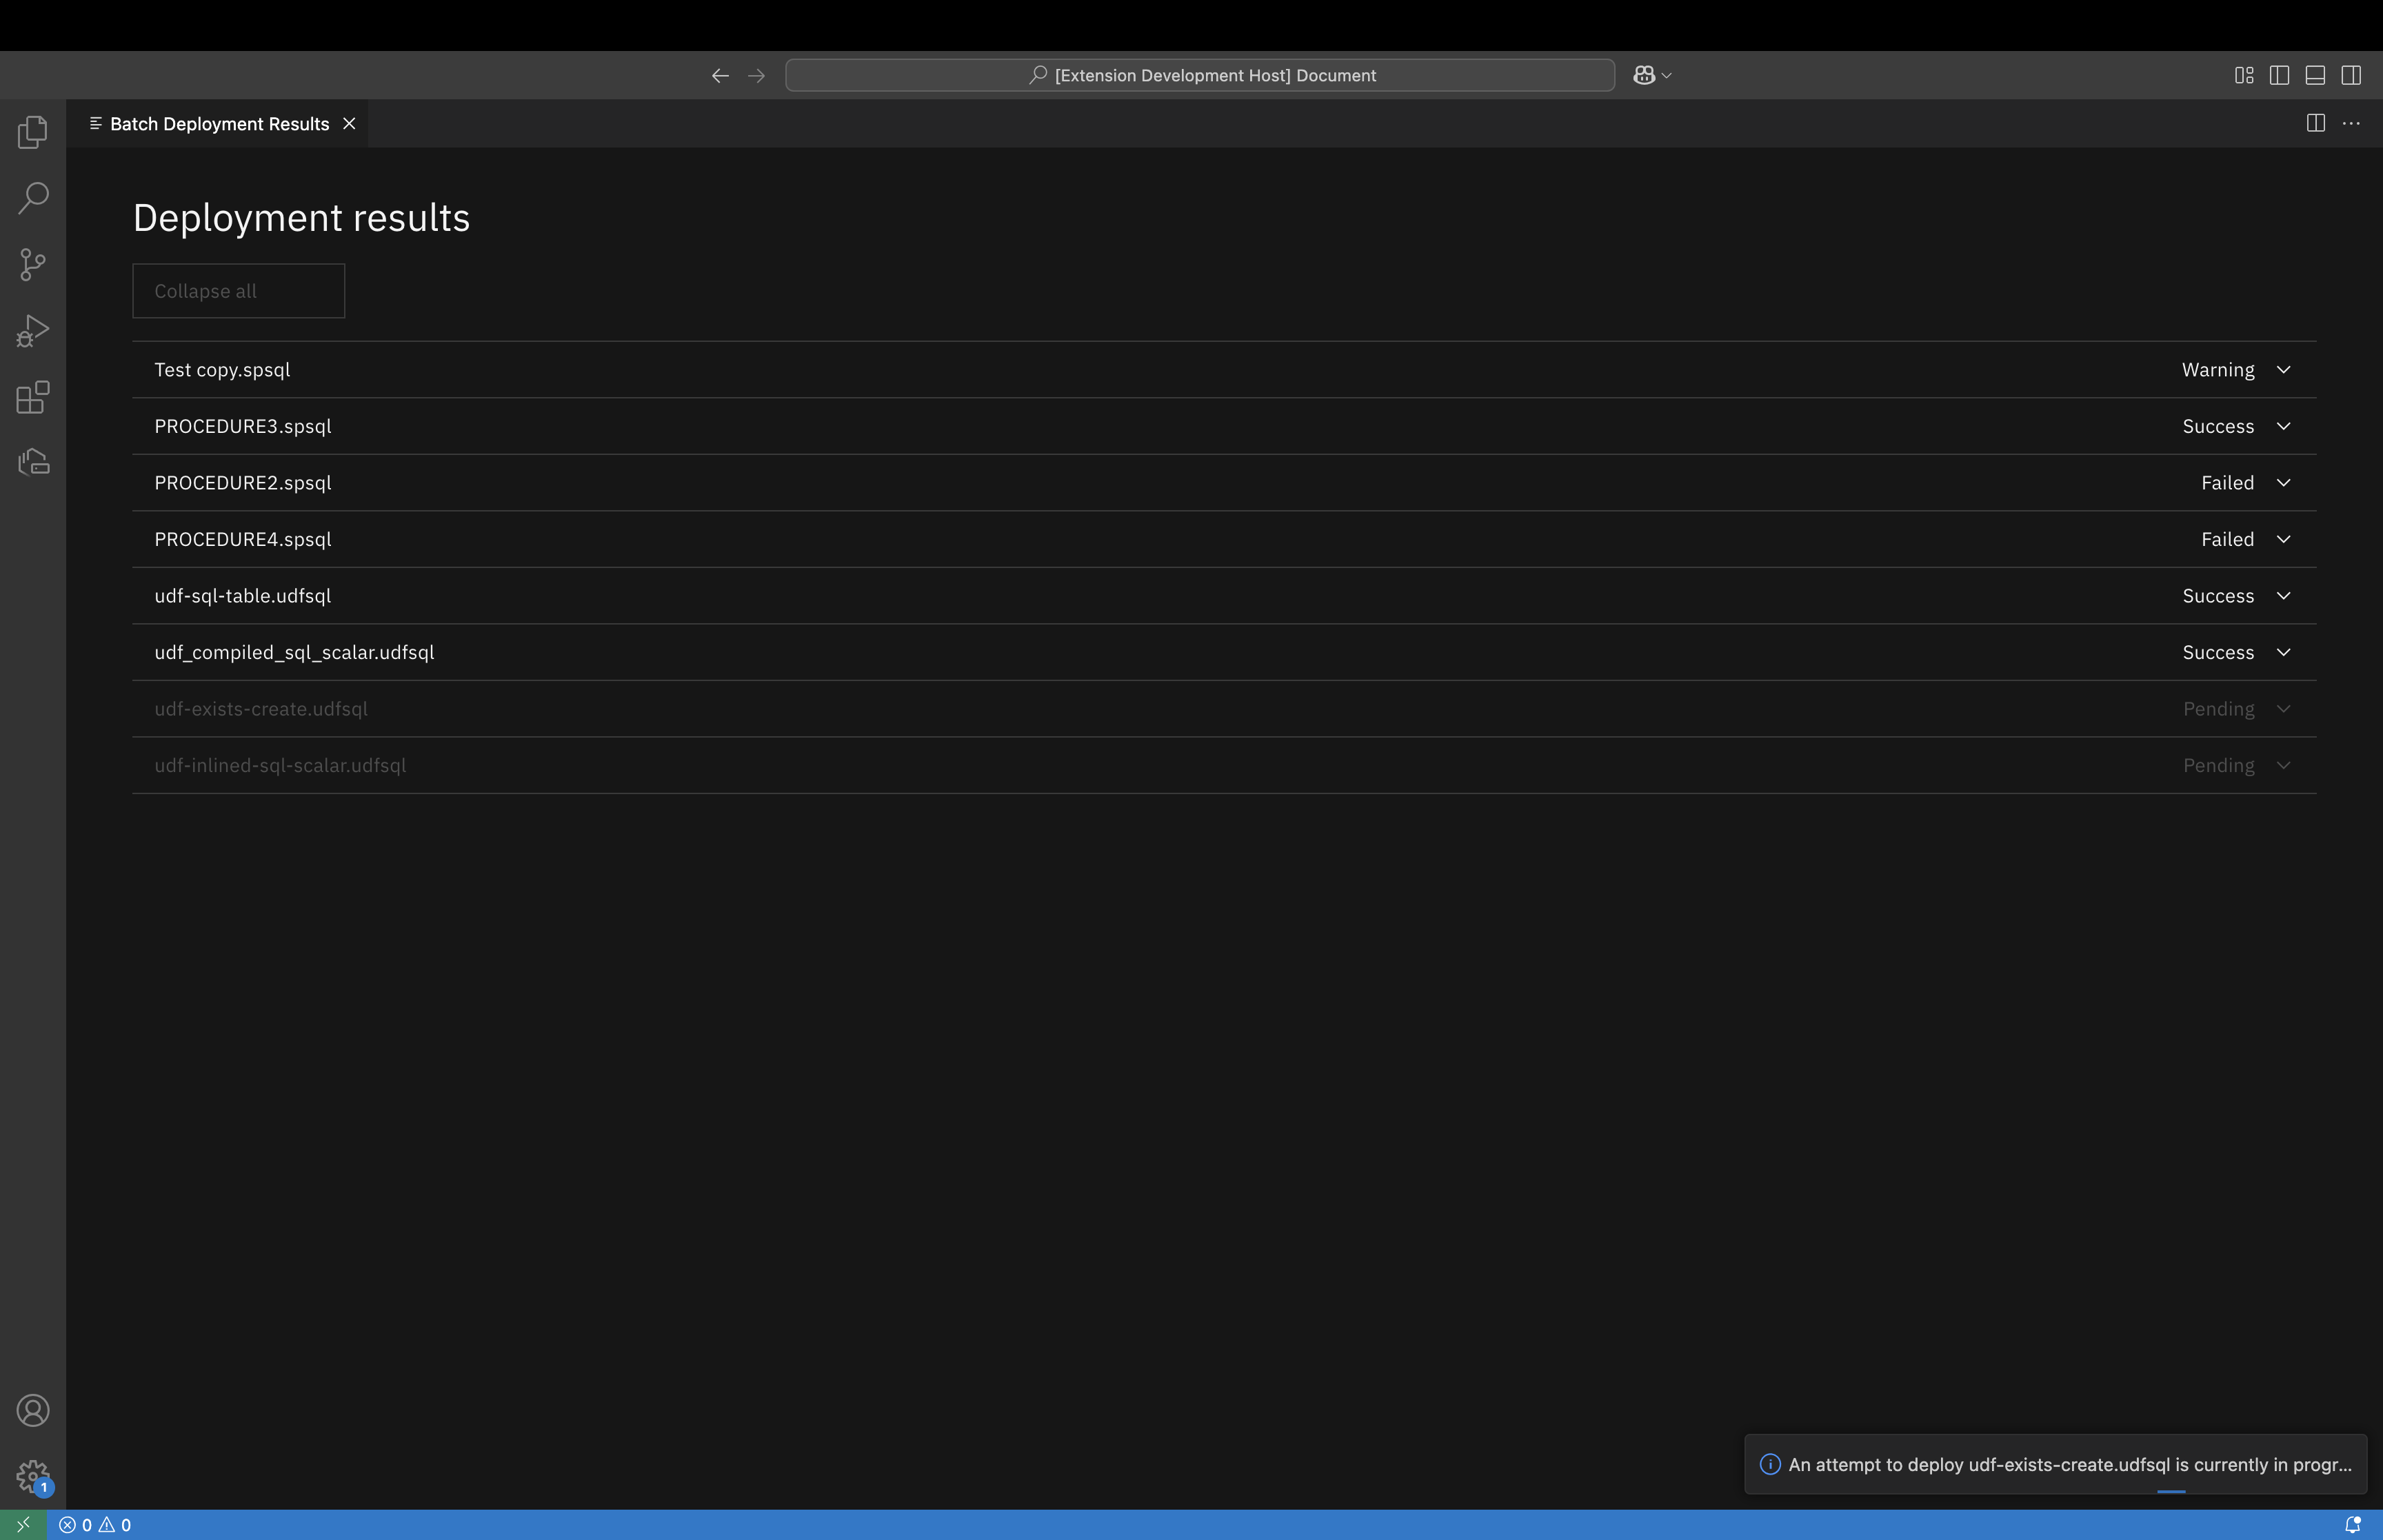Screen dimensions: 2383x1540
Task: Open the Search view icon
Action: pos(33,198)
